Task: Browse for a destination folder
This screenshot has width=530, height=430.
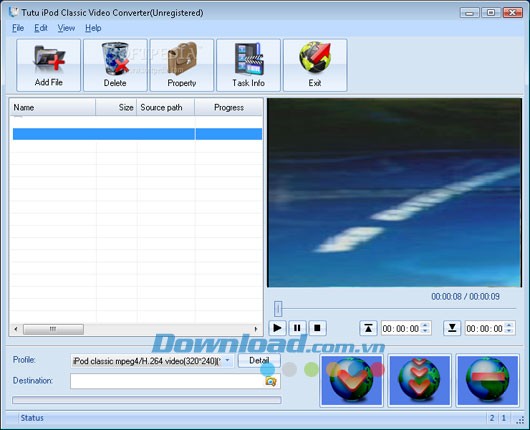Action: point(271,381)
